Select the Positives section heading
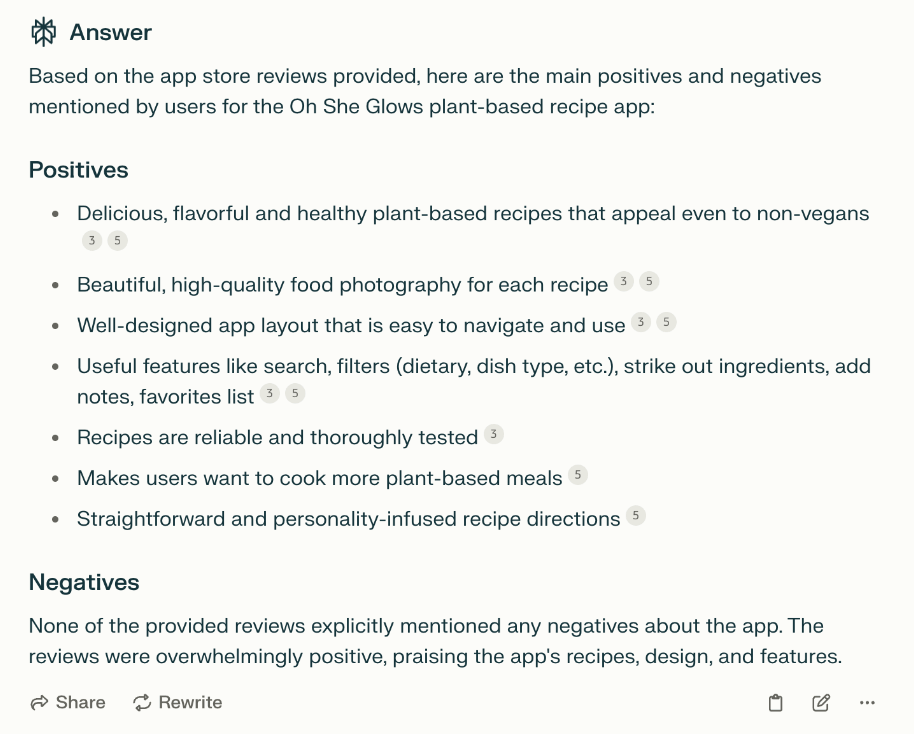Viewport: 914px width, 734px height. click(78, 170)
